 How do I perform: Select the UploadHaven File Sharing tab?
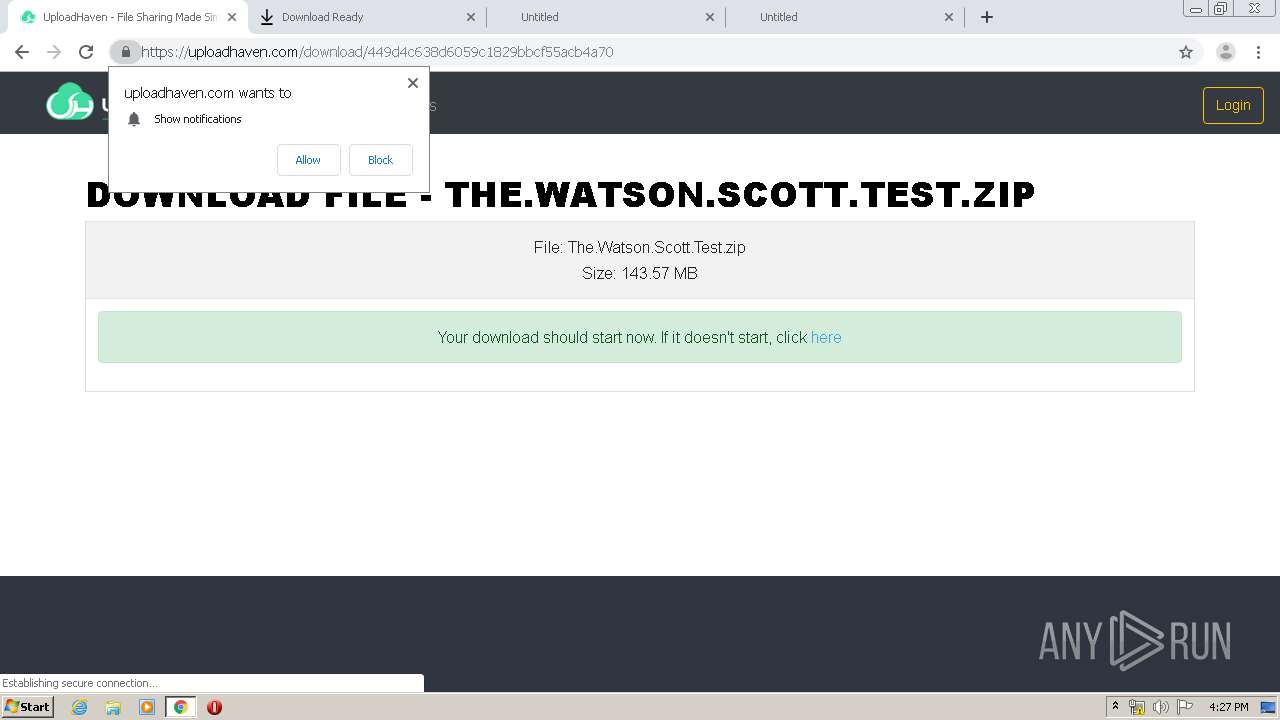click(x=128, y=17)
